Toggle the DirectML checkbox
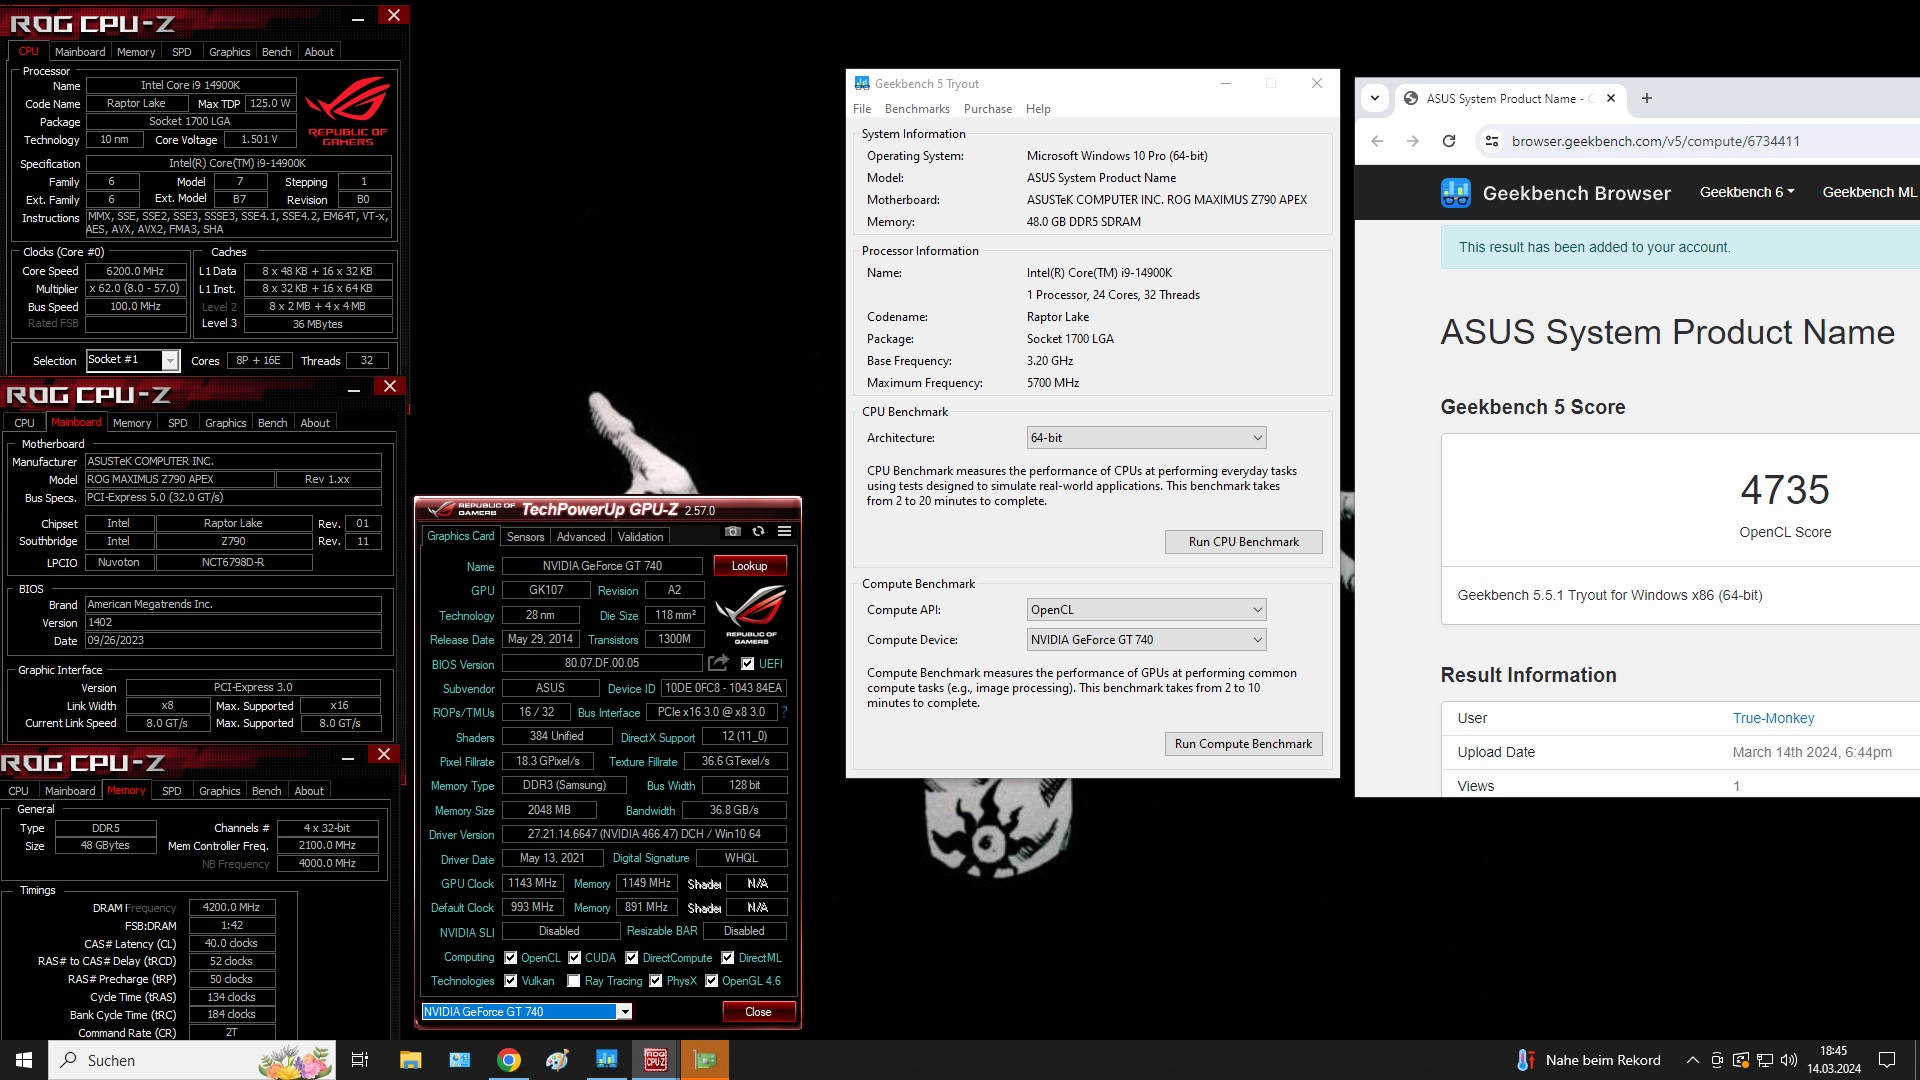This screenshot has height=1080, width=1920. [x=728, y=957]
